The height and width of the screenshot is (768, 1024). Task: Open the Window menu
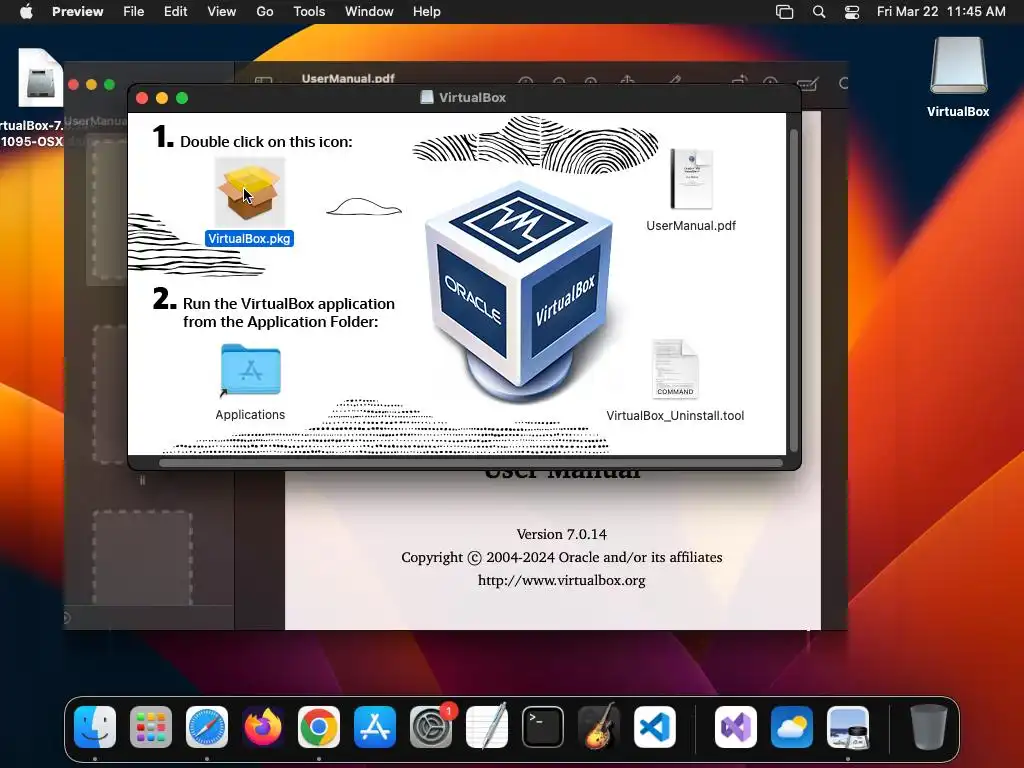tap(369, 12)
